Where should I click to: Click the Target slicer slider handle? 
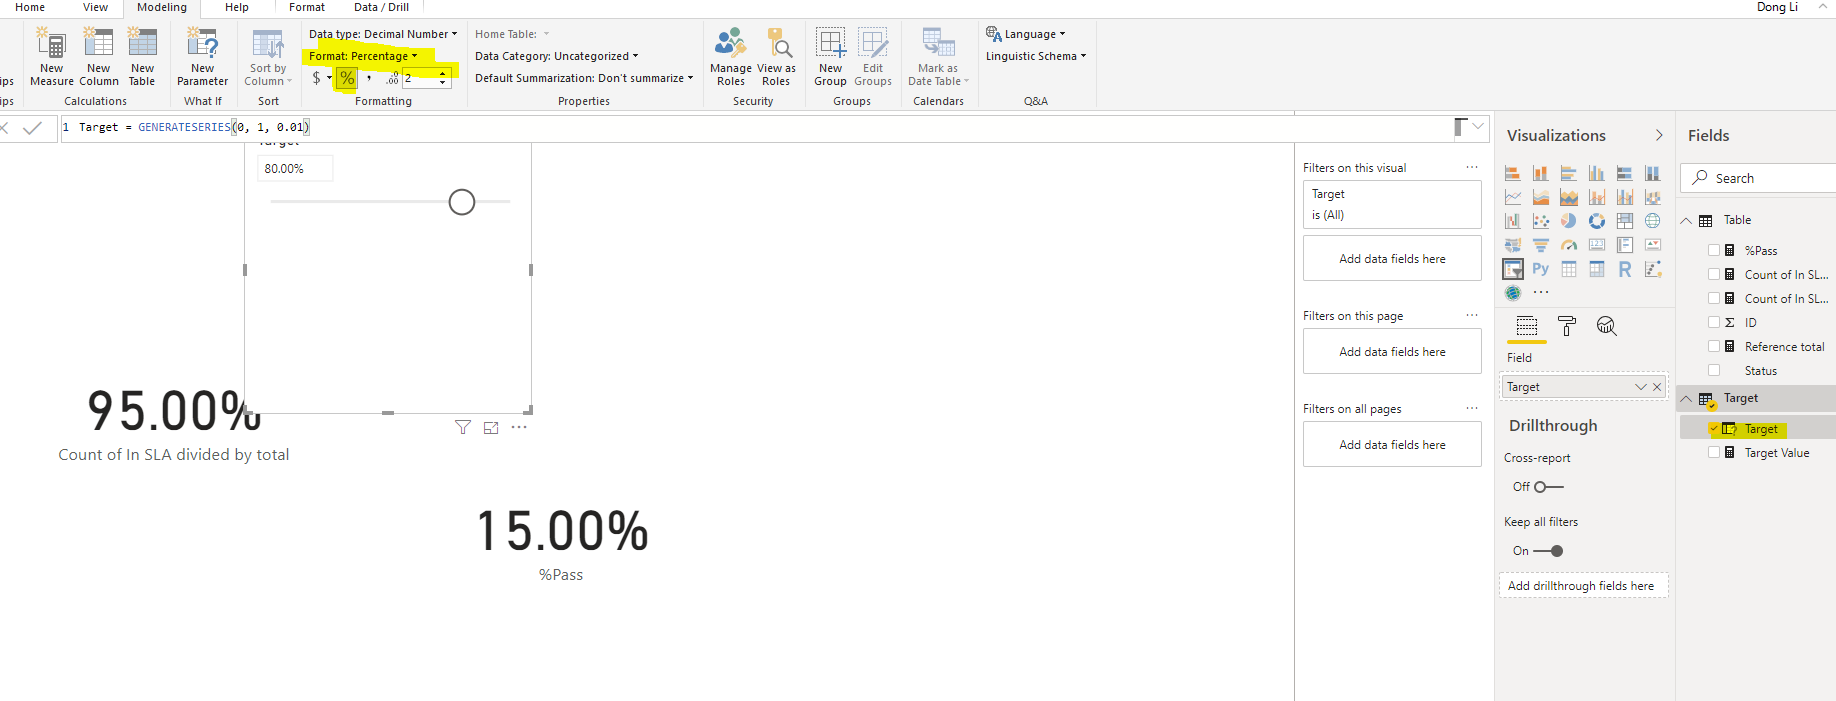click(x=462, y=202)
